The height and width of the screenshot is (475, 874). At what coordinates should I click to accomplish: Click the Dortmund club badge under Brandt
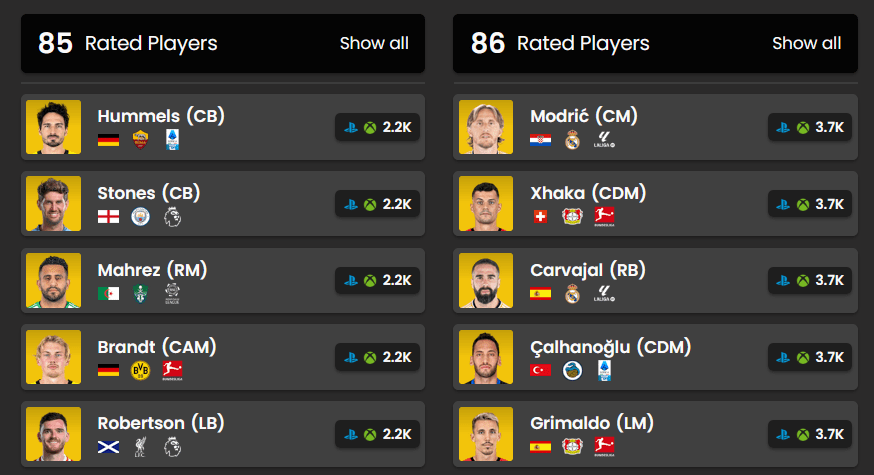(x=140, y=370)
